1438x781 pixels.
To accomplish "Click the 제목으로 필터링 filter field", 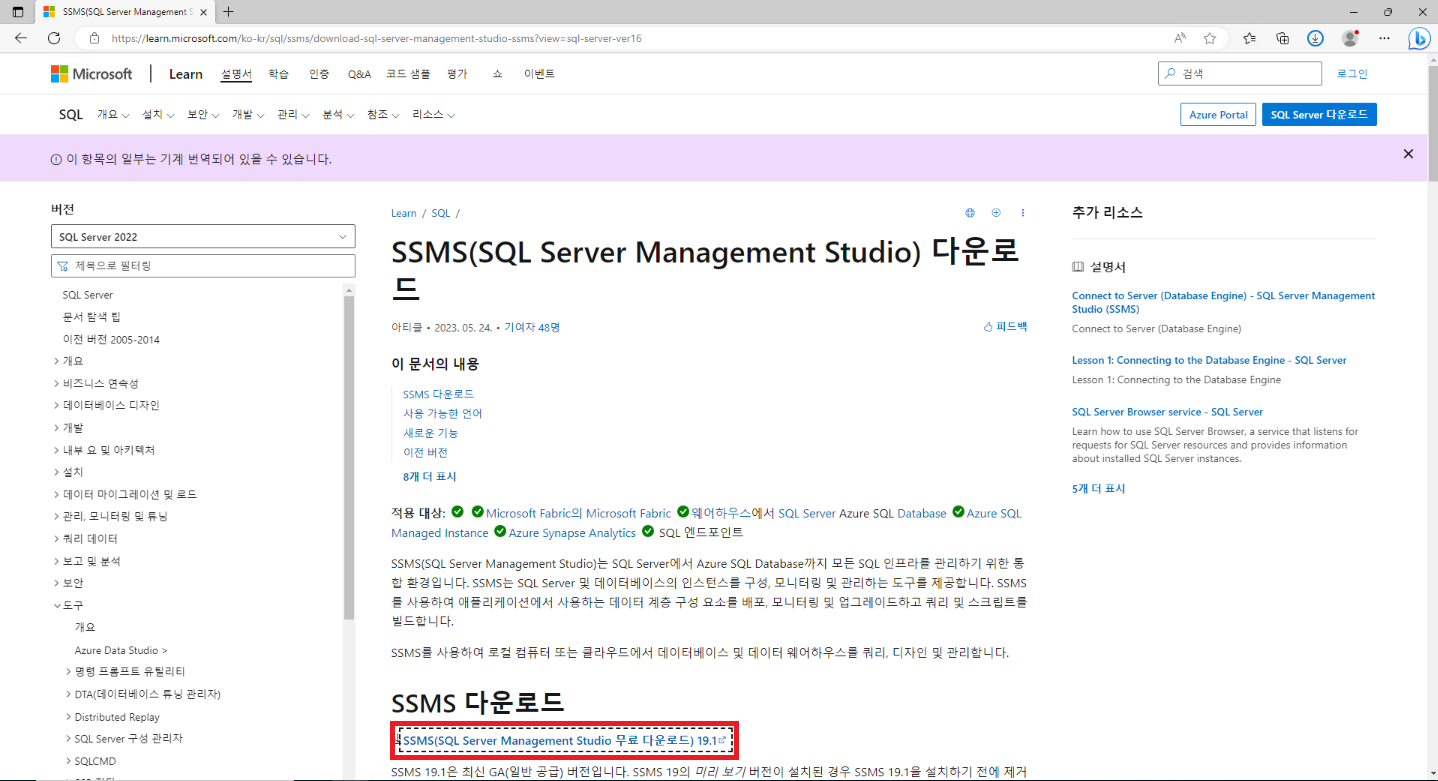I will (203, 266).
